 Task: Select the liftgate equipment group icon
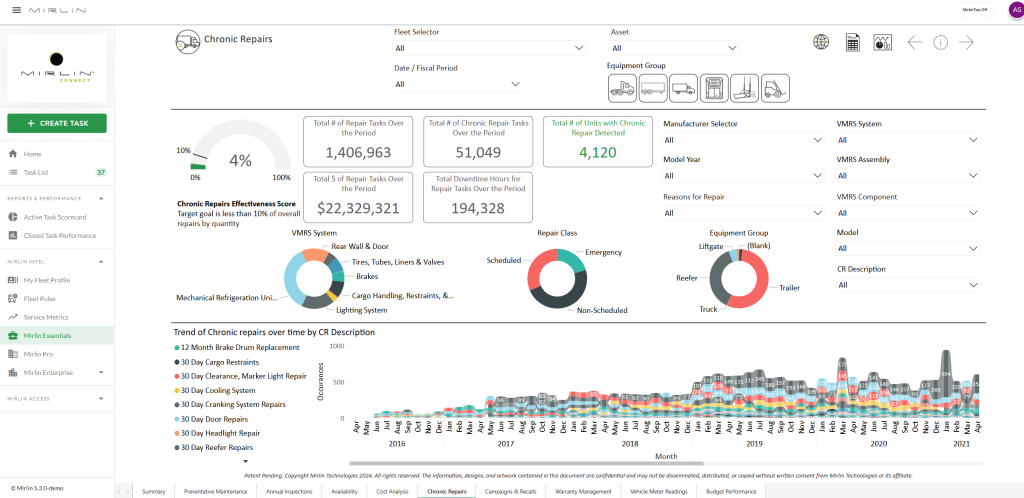(x=744, y=87)
